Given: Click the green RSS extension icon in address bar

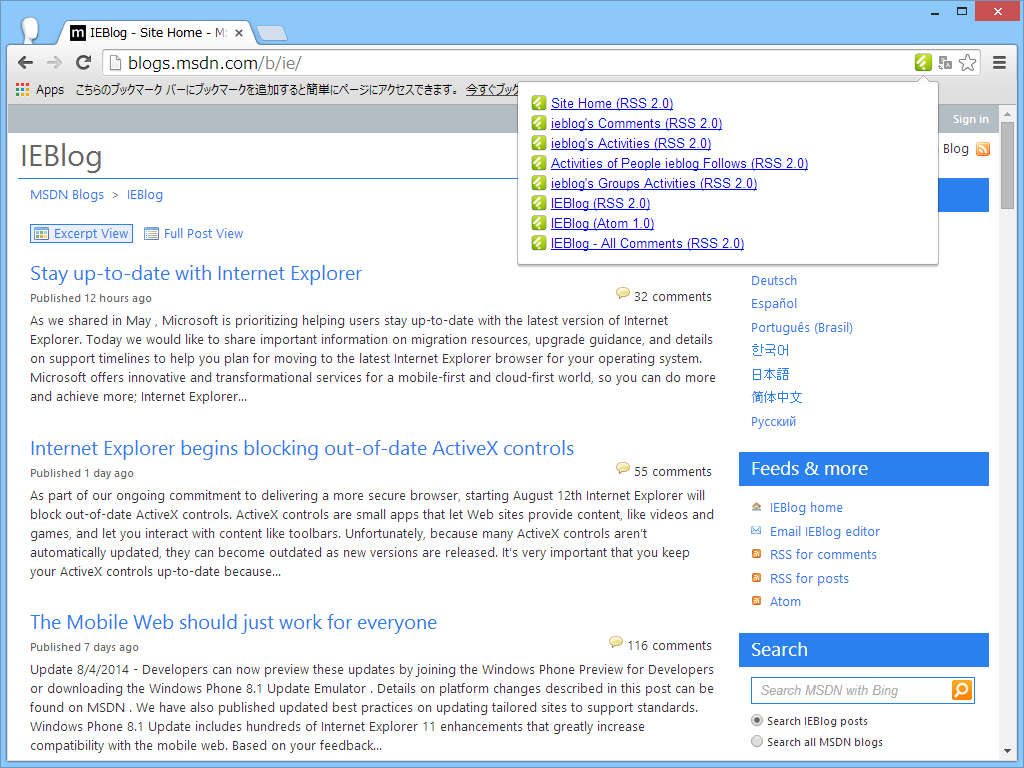Looking at the screenshot, I should 923,63.
